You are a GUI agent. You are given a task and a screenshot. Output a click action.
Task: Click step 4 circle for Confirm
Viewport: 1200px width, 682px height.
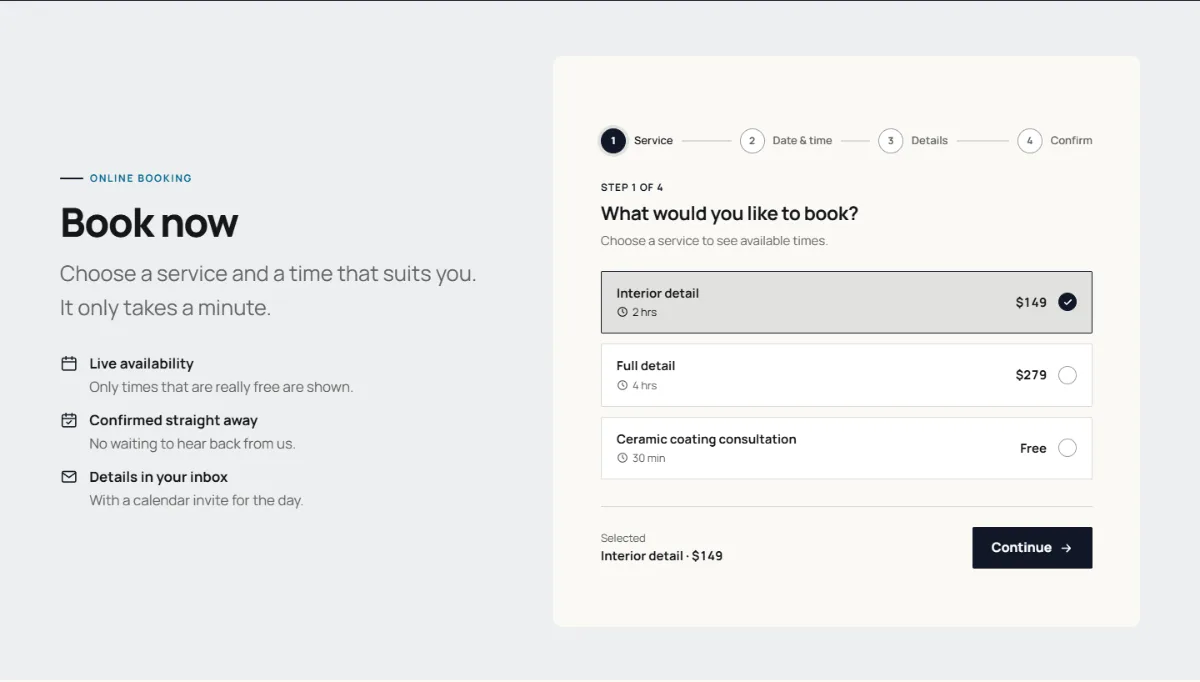point(1029,141)
